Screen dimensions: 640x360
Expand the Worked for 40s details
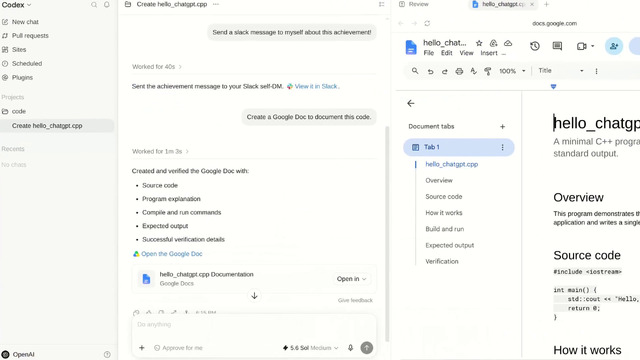click(x=157, y=67)
